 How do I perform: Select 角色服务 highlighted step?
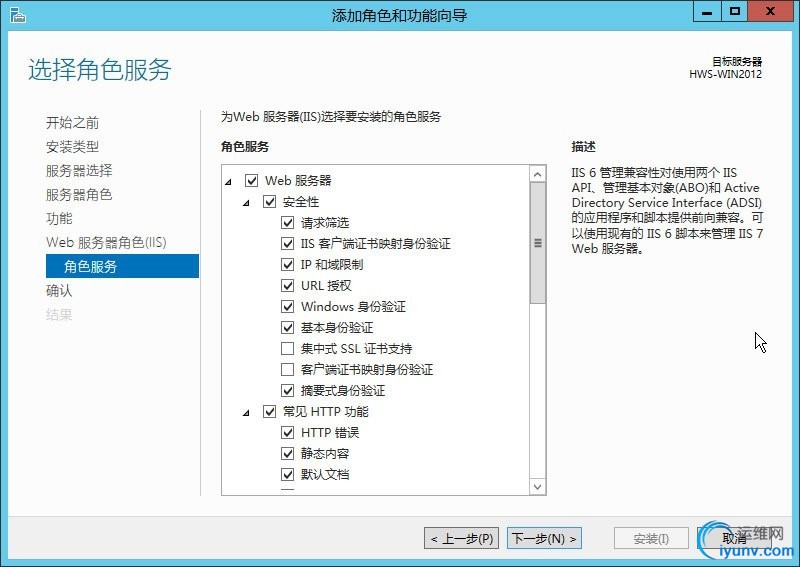tap(122, 266)
